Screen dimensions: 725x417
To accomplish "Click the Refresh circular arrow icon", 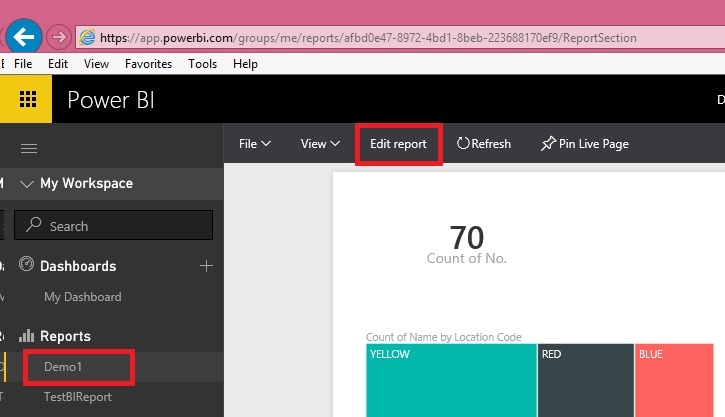I will pyautogui.click(x=463, y=143).
